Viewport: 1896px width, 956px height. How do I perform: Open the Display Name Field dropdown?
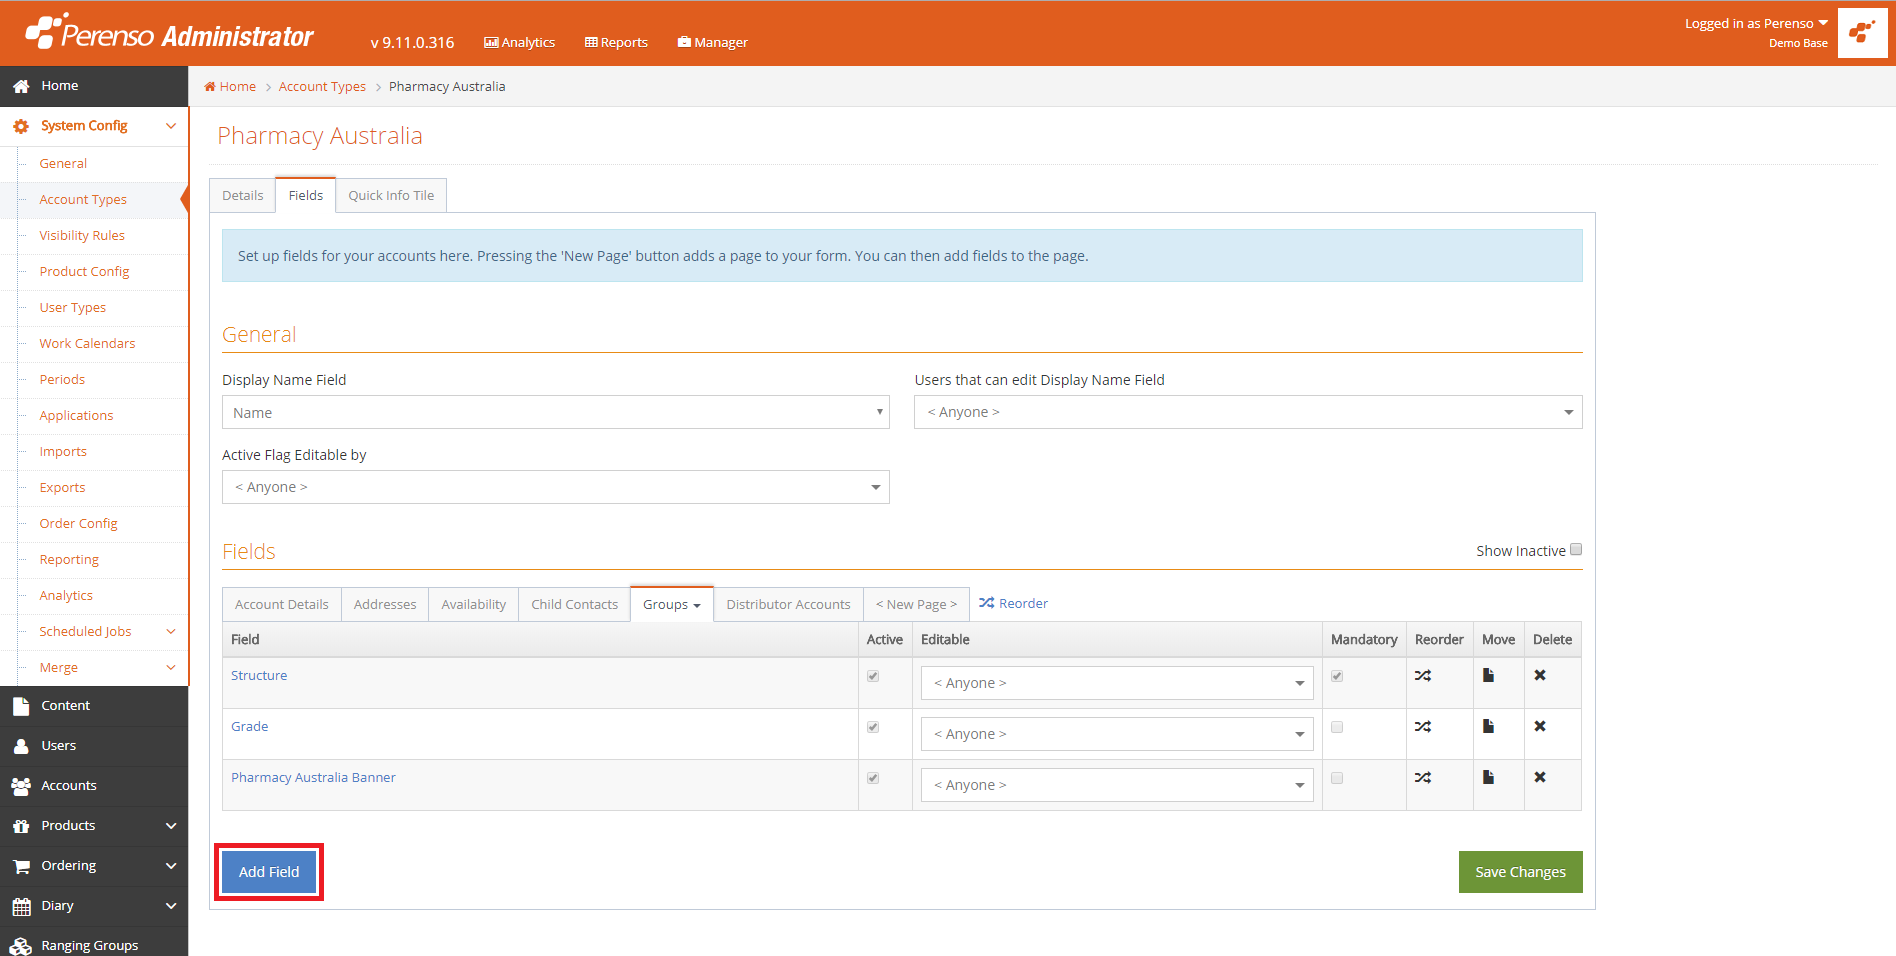click(x=556, y=413)
